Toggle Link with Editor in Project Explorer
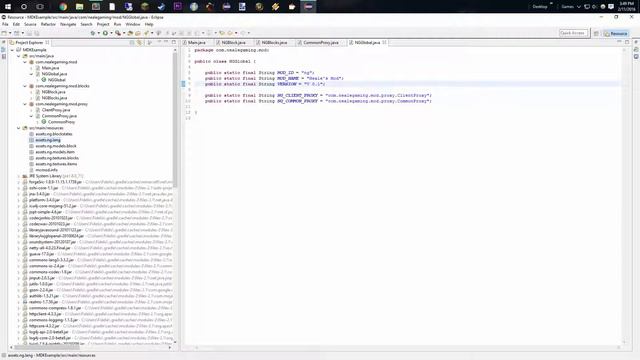Image resolution: width=640 pixels, height=360 pixels. coord(140,42)
